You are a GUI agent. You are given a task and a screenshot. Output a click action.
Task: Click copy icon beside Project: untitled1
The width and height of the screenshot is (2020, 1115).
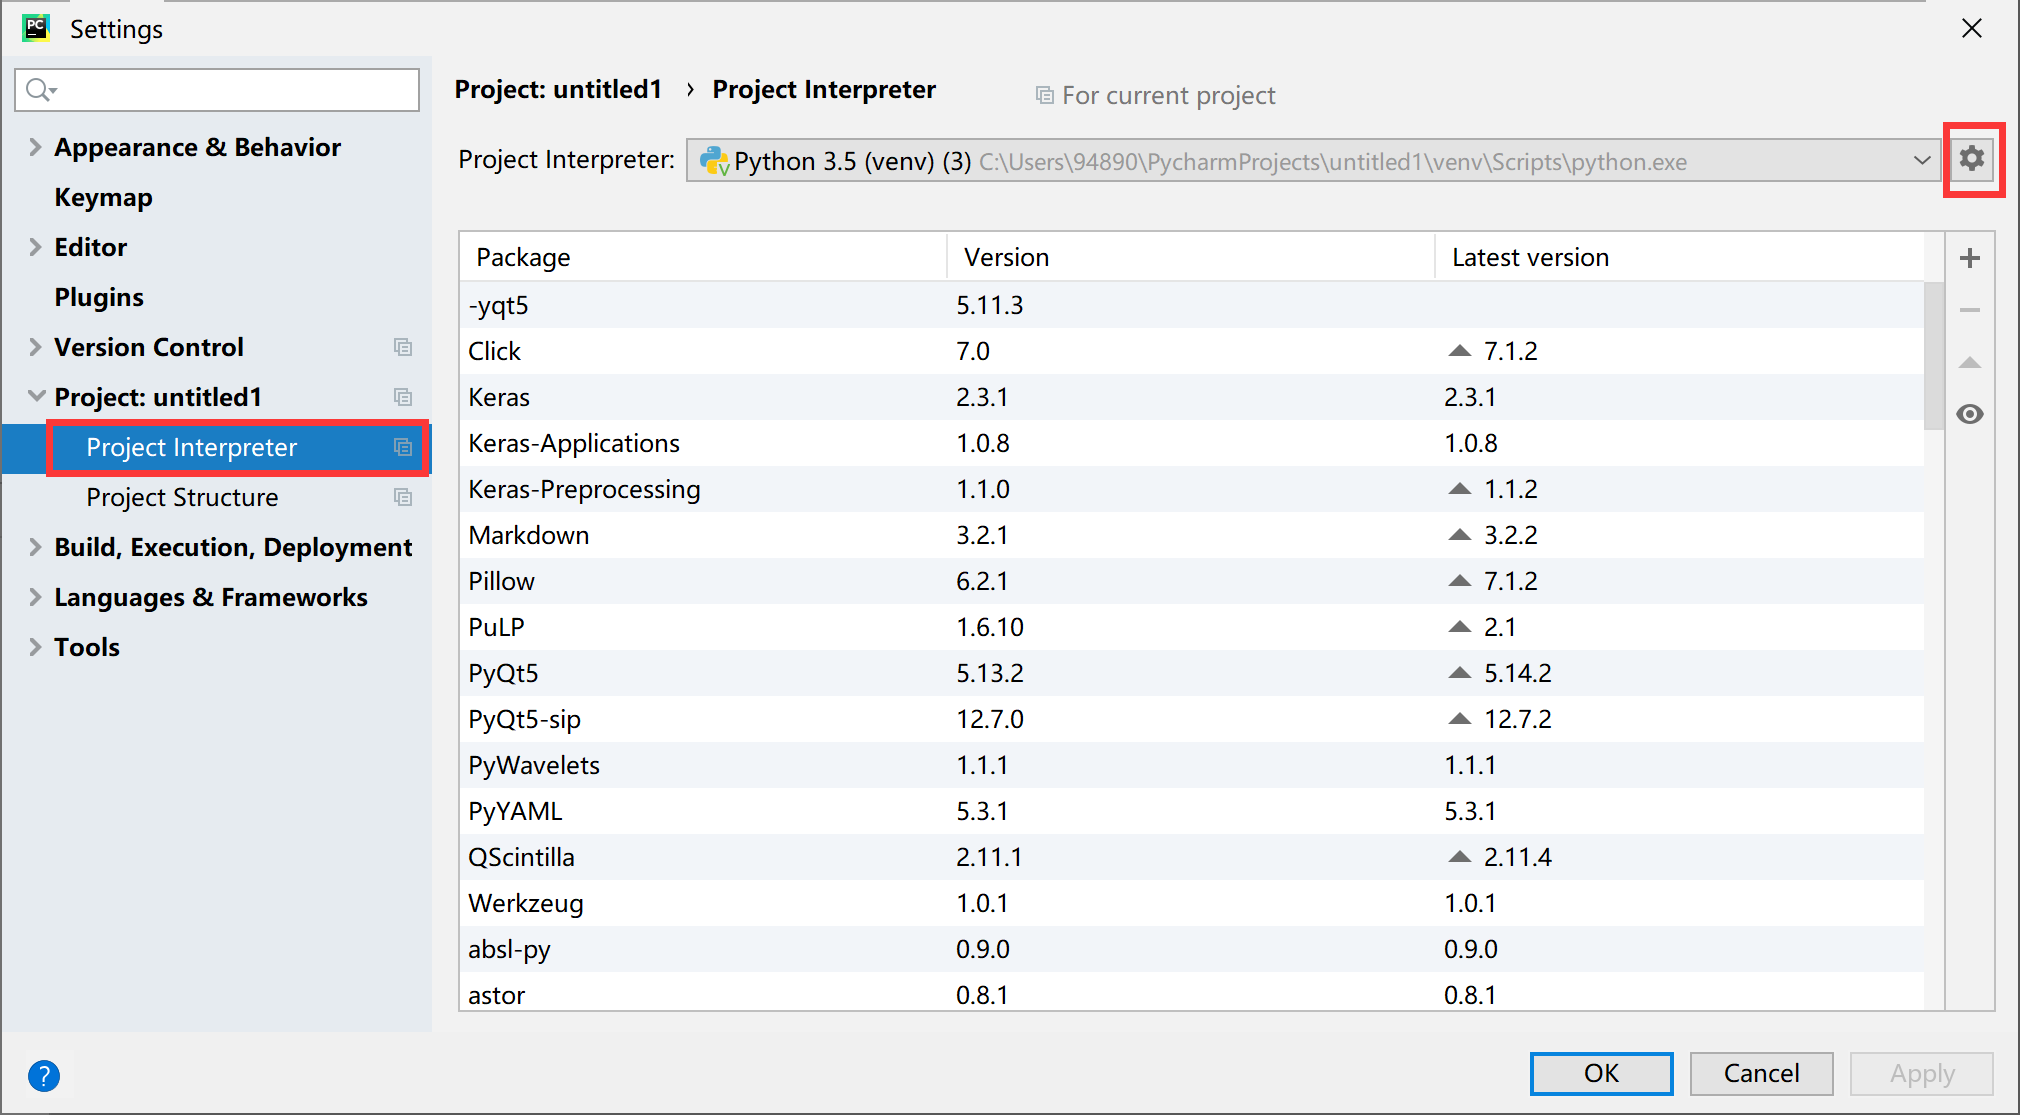(x=403, y=397)
